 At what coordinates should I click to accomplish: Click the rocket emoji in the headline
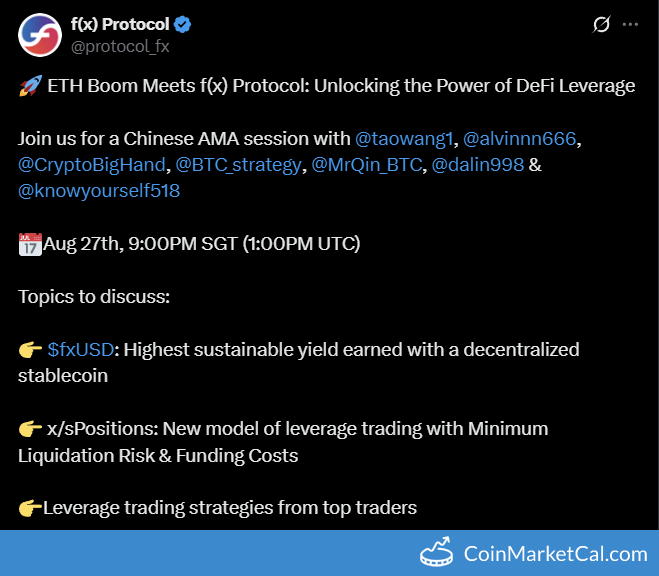pyautogui.click(x=30, y=86)
